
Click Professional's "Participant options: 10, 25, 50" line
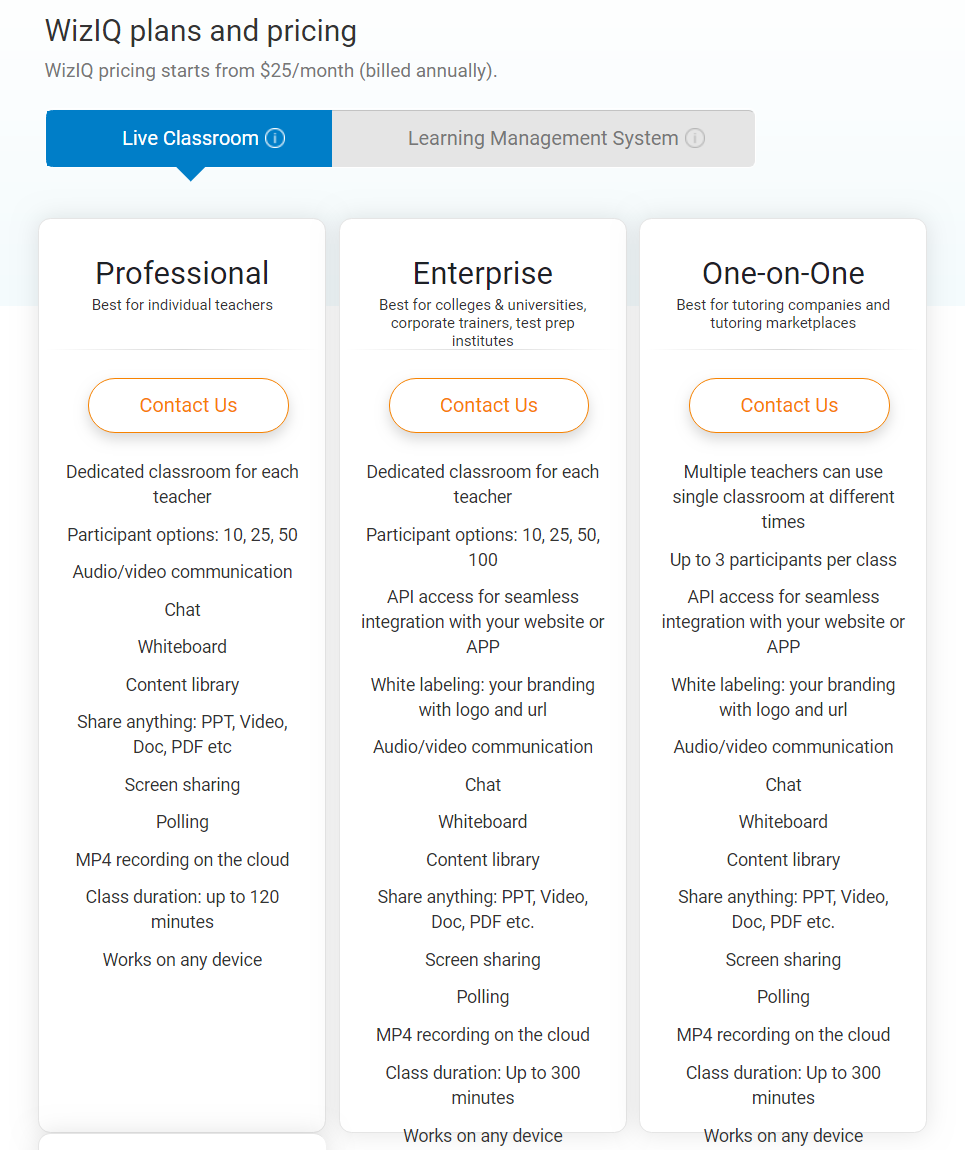tap(182, 535)
